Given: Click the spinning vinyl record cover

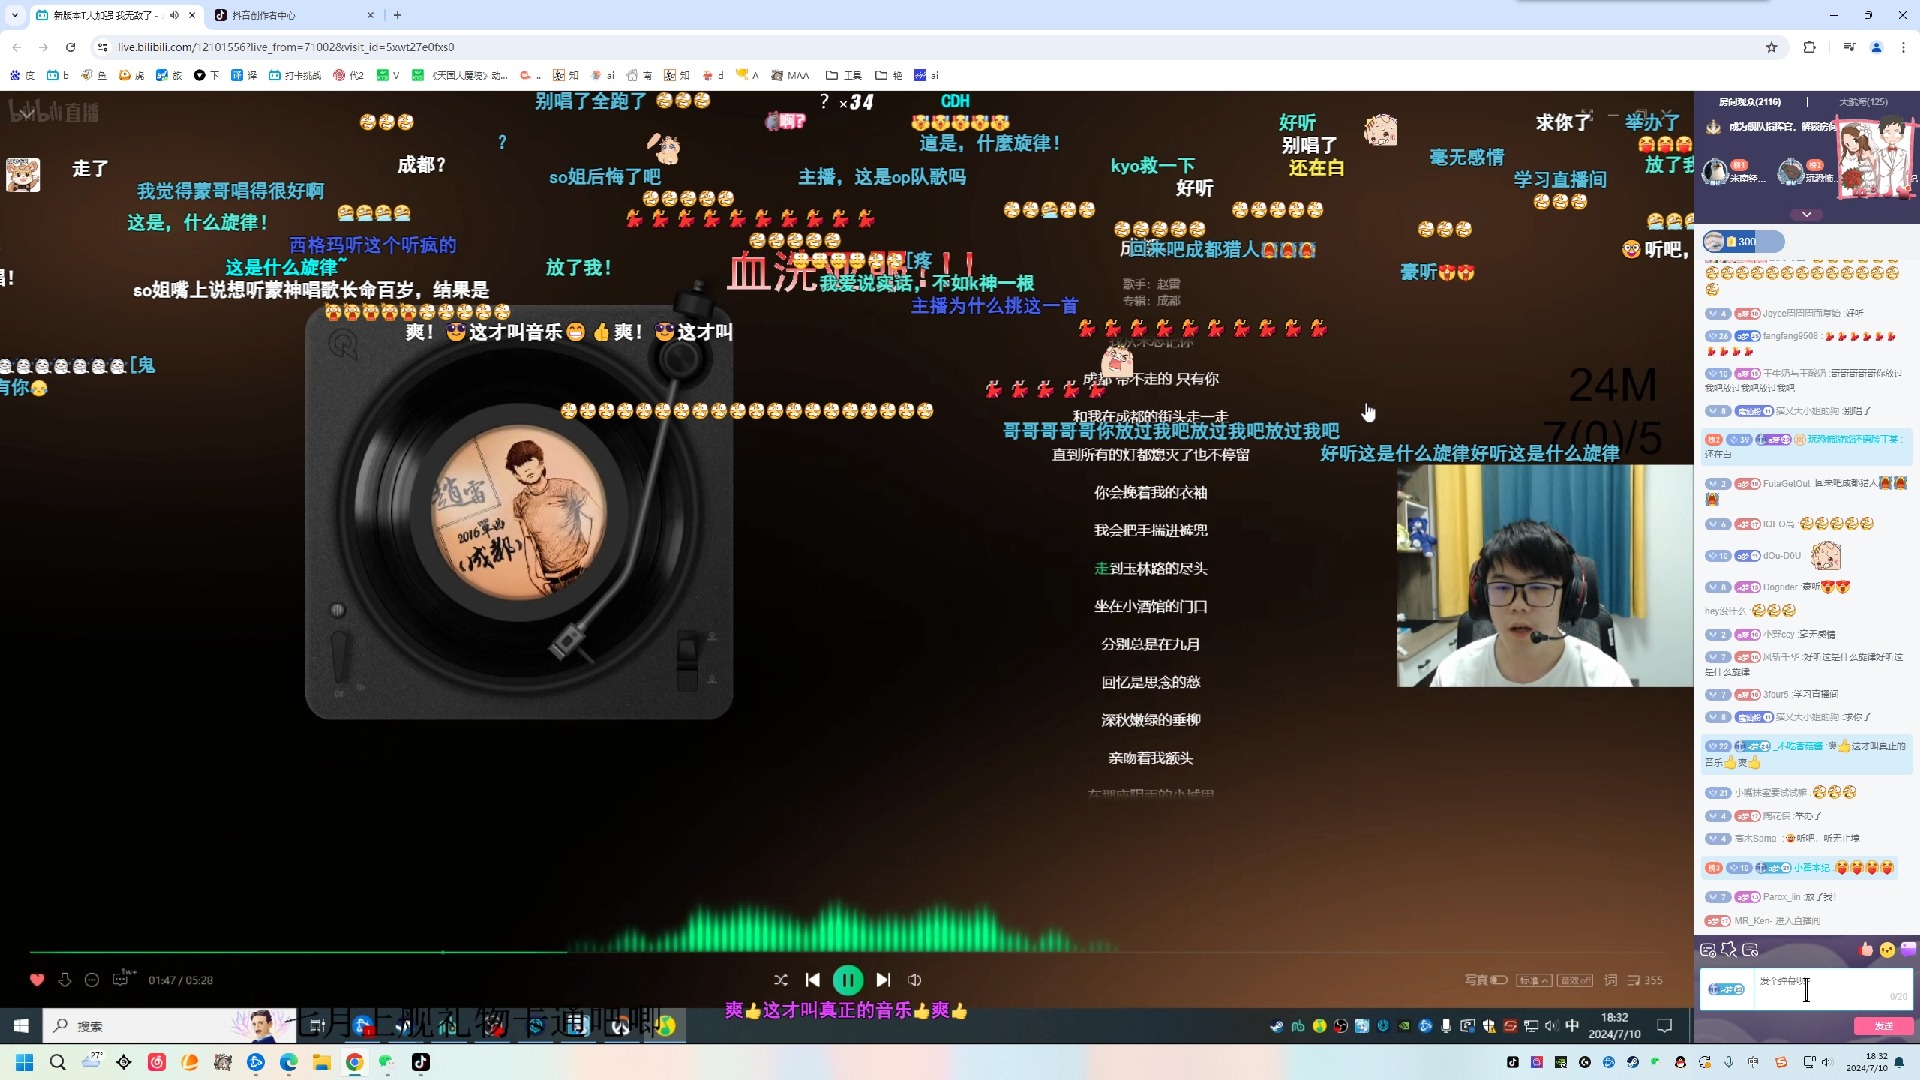Looking at the screenshot, I should (519, 513).
